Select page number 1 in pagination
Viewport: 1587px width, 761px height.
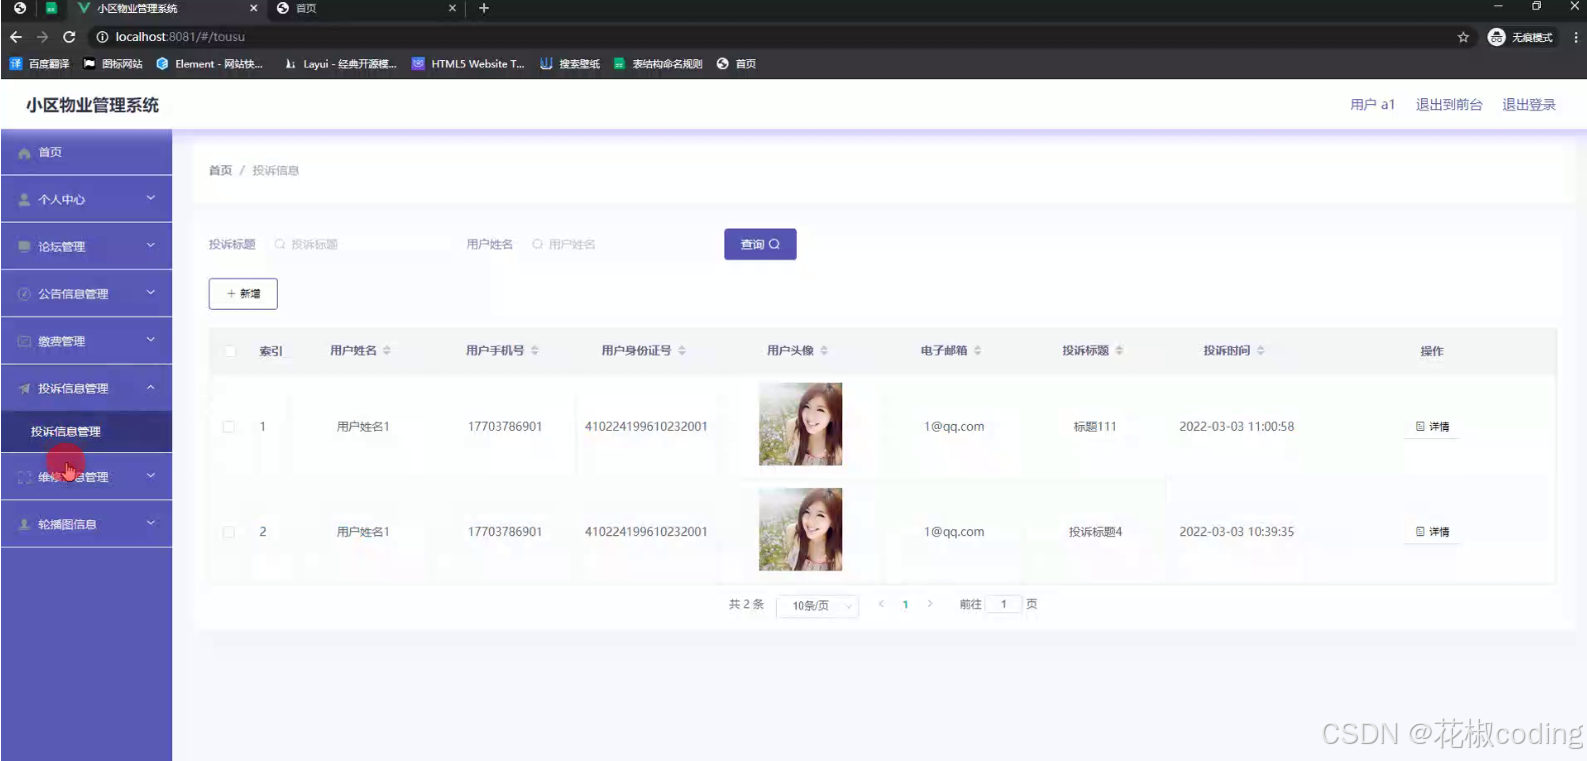[905, 604]
